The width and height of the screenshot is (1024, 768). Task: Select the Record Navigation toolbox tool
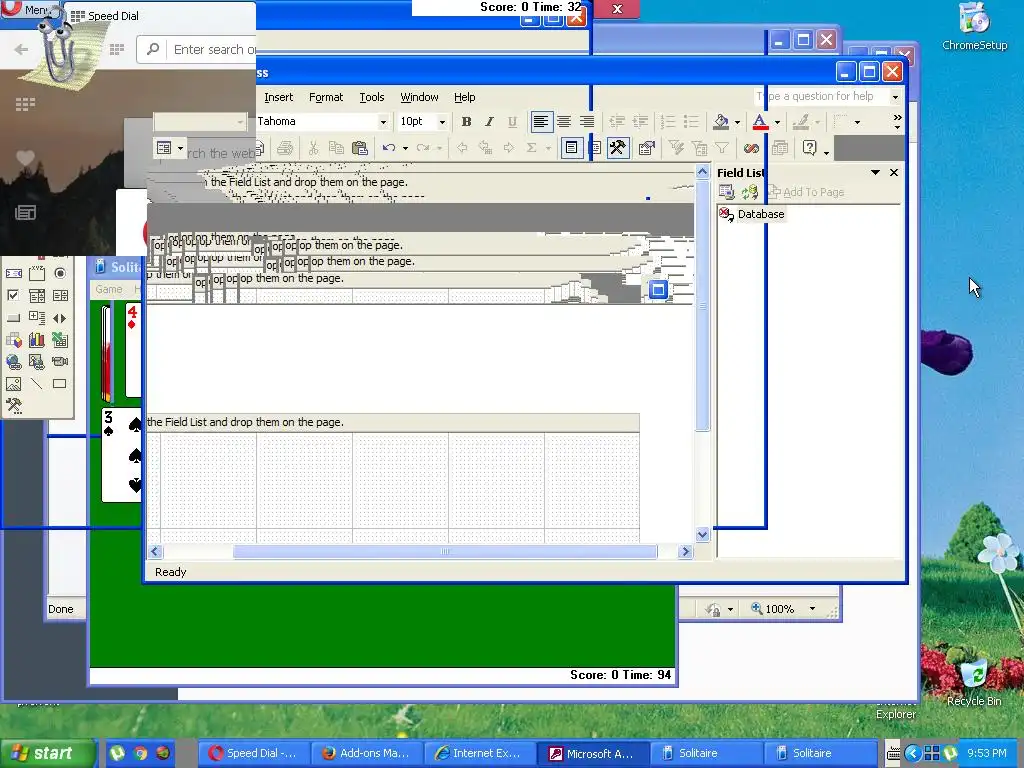click(60, 318)
